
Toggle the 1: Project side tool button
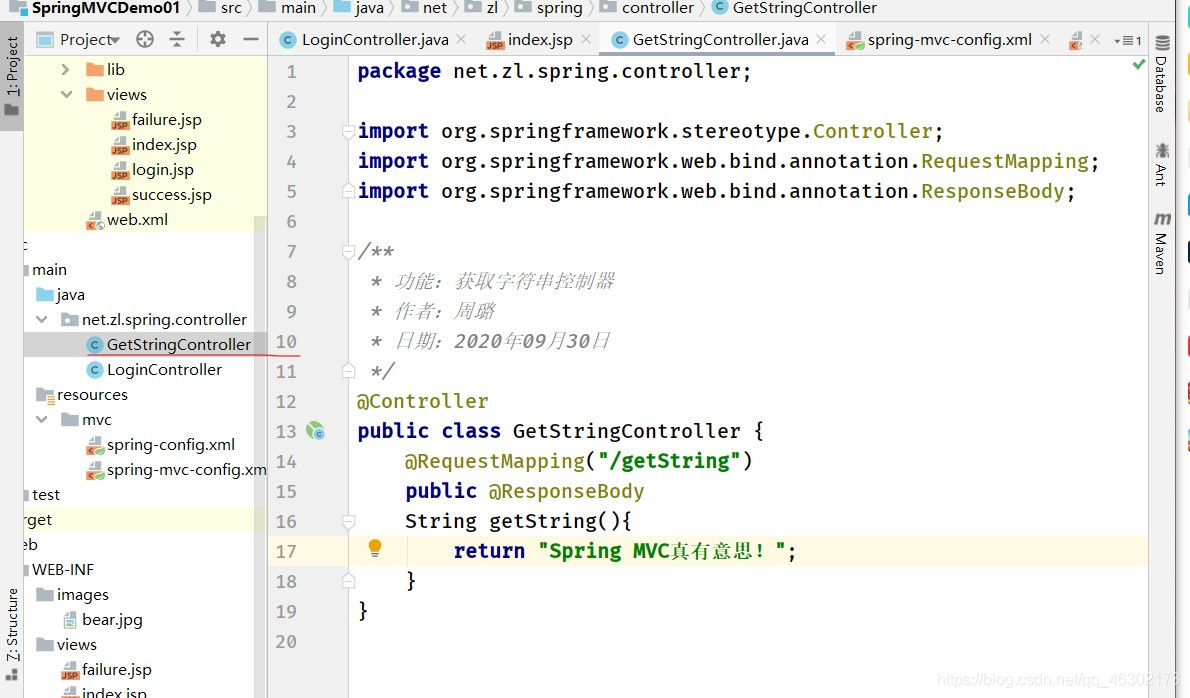(11, 75)
